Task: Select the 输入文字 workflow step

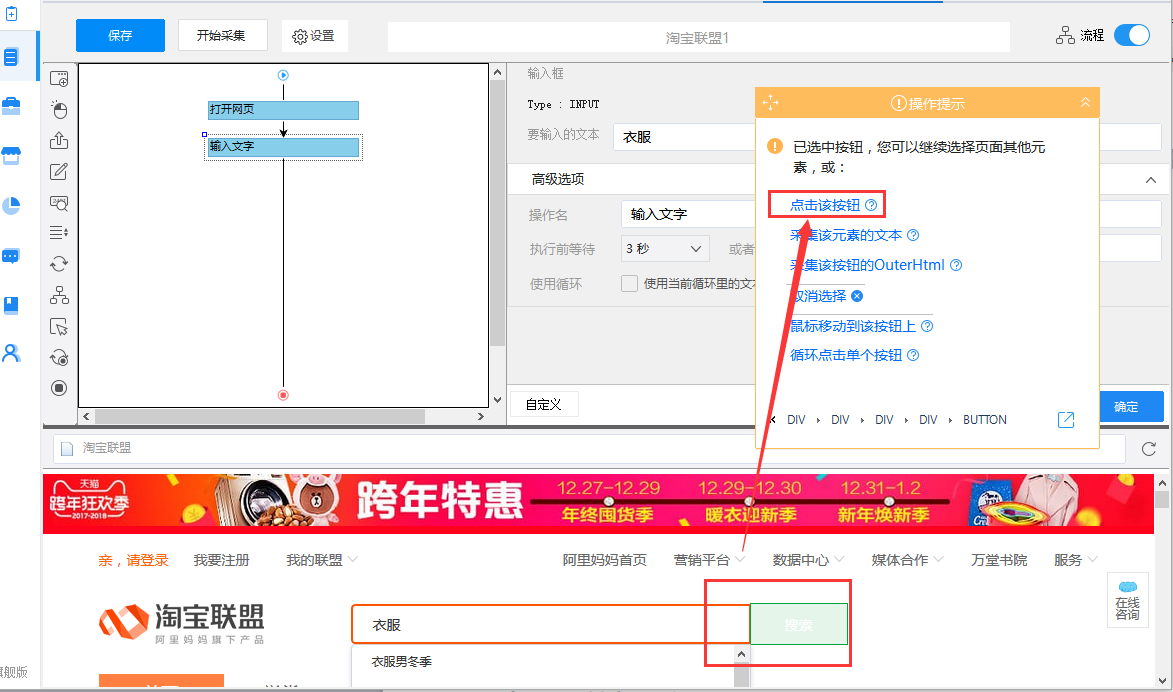Action: (x=283, y=147)
